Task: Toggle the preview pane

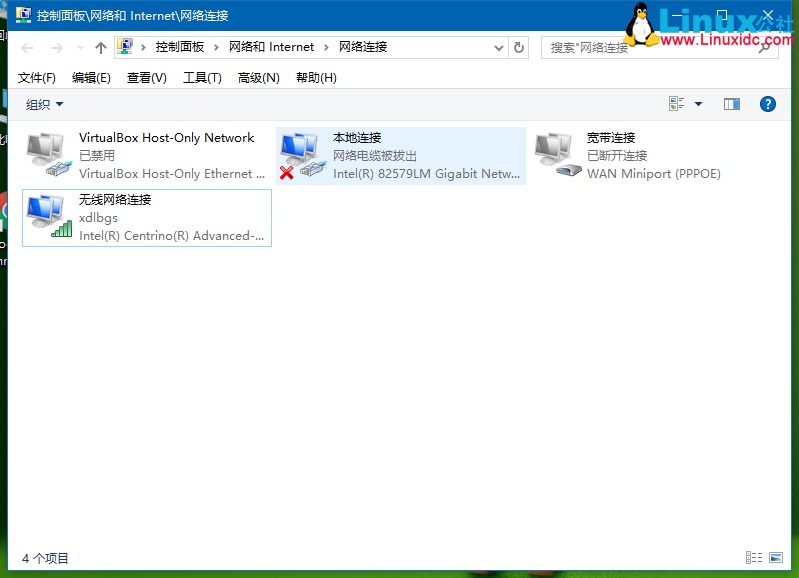Action: pos(732,104)
